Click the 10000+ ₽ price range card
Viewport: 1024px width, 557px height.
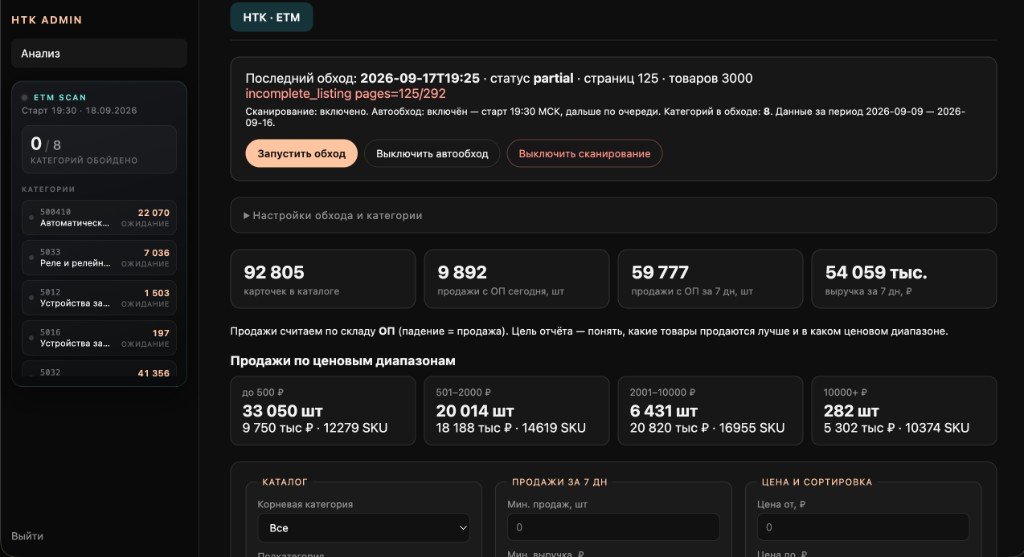(x=904, y=411)
